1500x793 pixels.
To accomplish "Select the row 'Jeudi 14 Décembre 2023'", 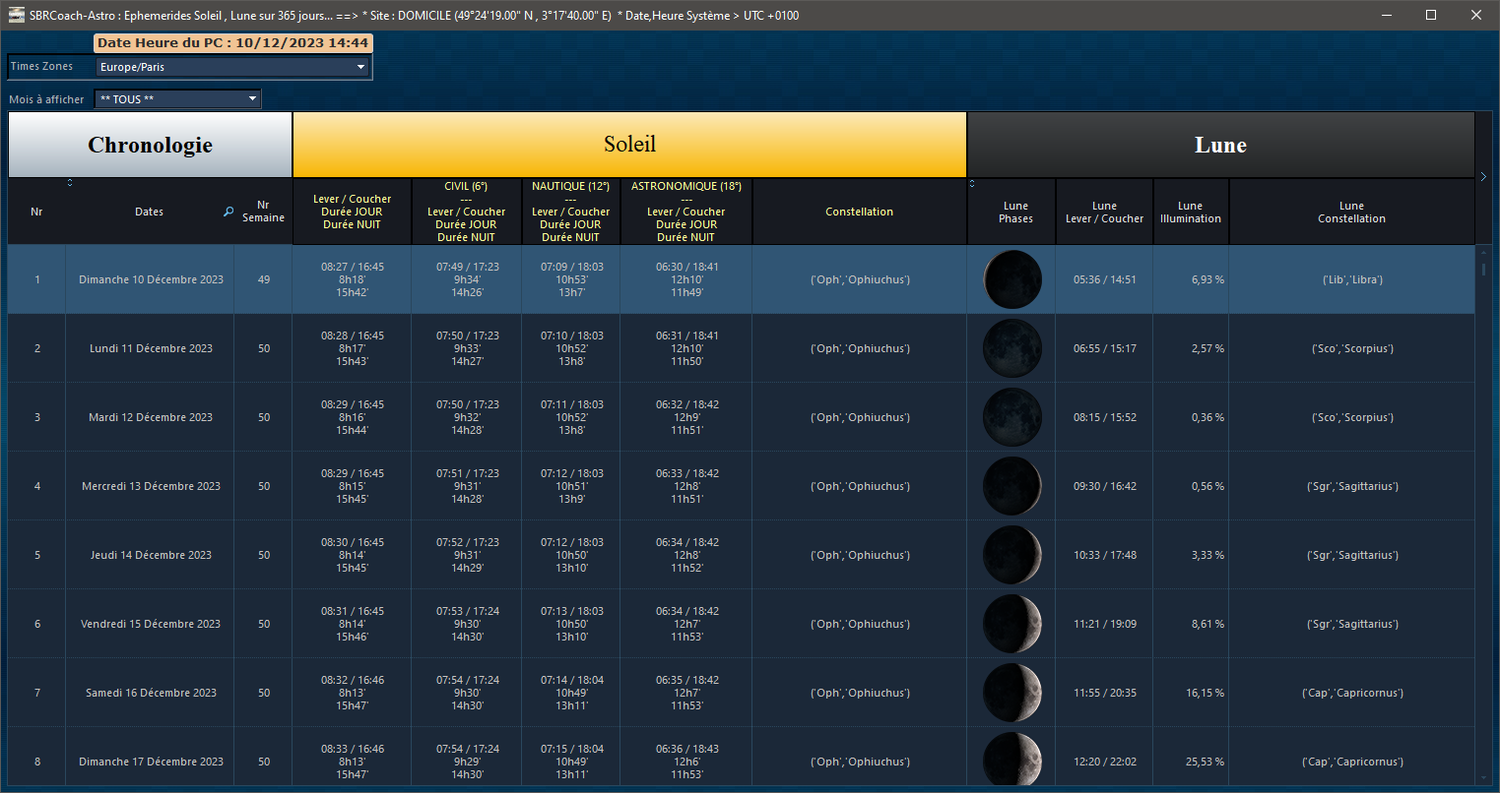I will point(741,555).
